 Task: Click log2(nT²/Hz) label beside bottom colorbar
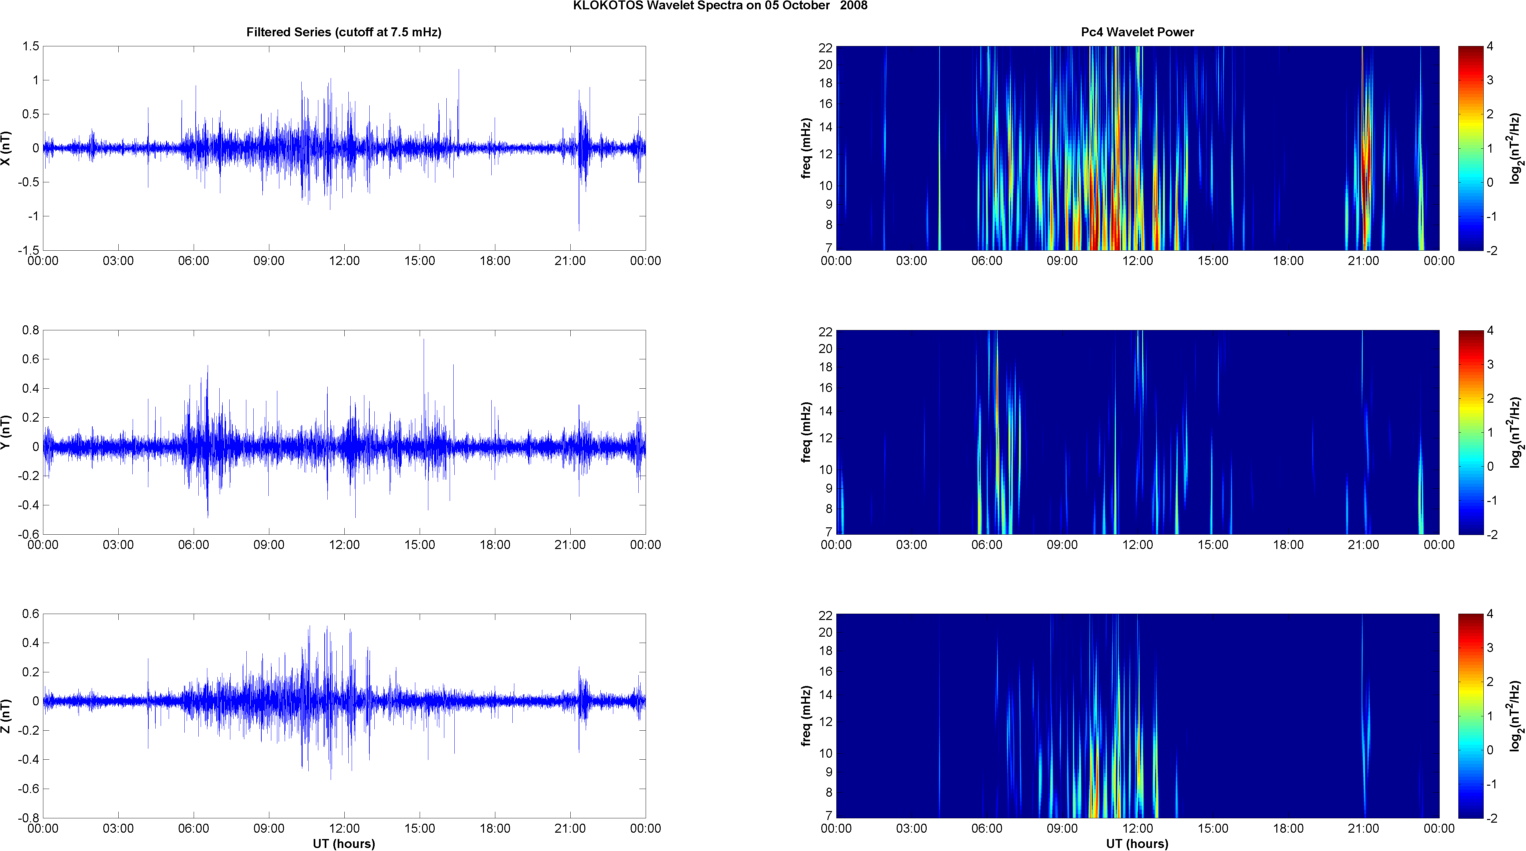coord(1517,716)
